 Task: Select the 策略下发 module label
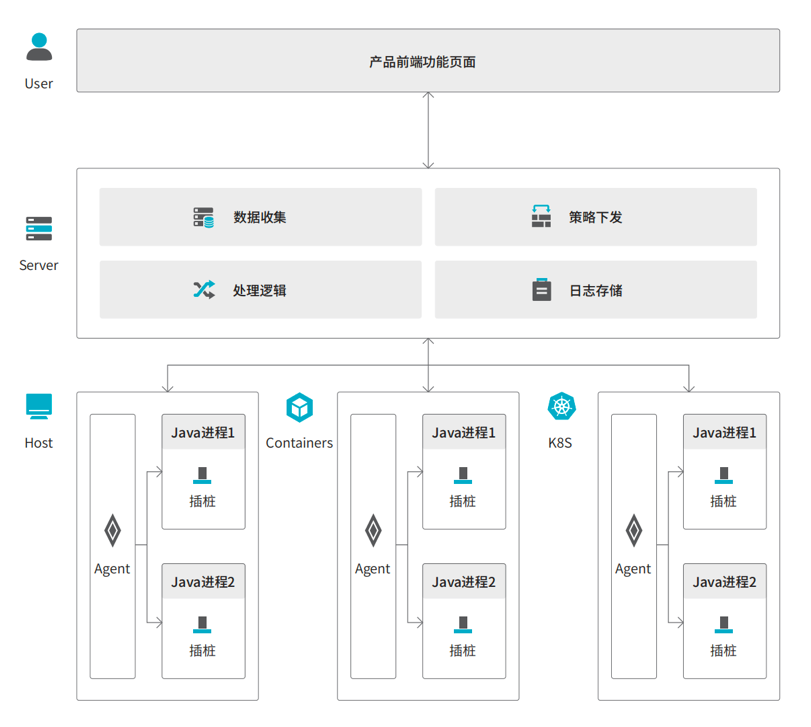595,217
